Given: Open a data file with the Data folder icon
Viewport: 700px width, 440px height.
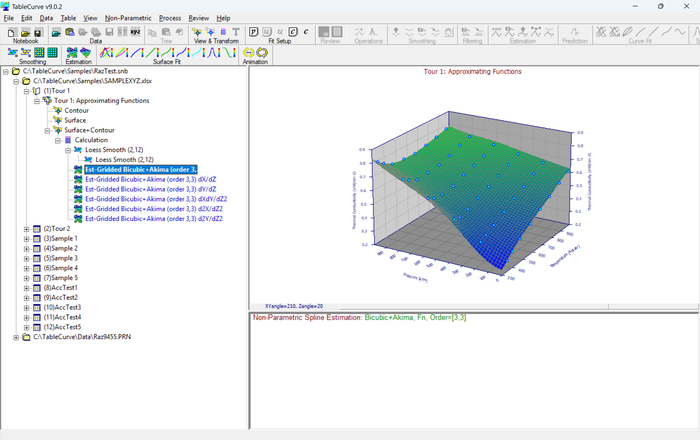Looking at the screenshot, I should coord(56,32).
